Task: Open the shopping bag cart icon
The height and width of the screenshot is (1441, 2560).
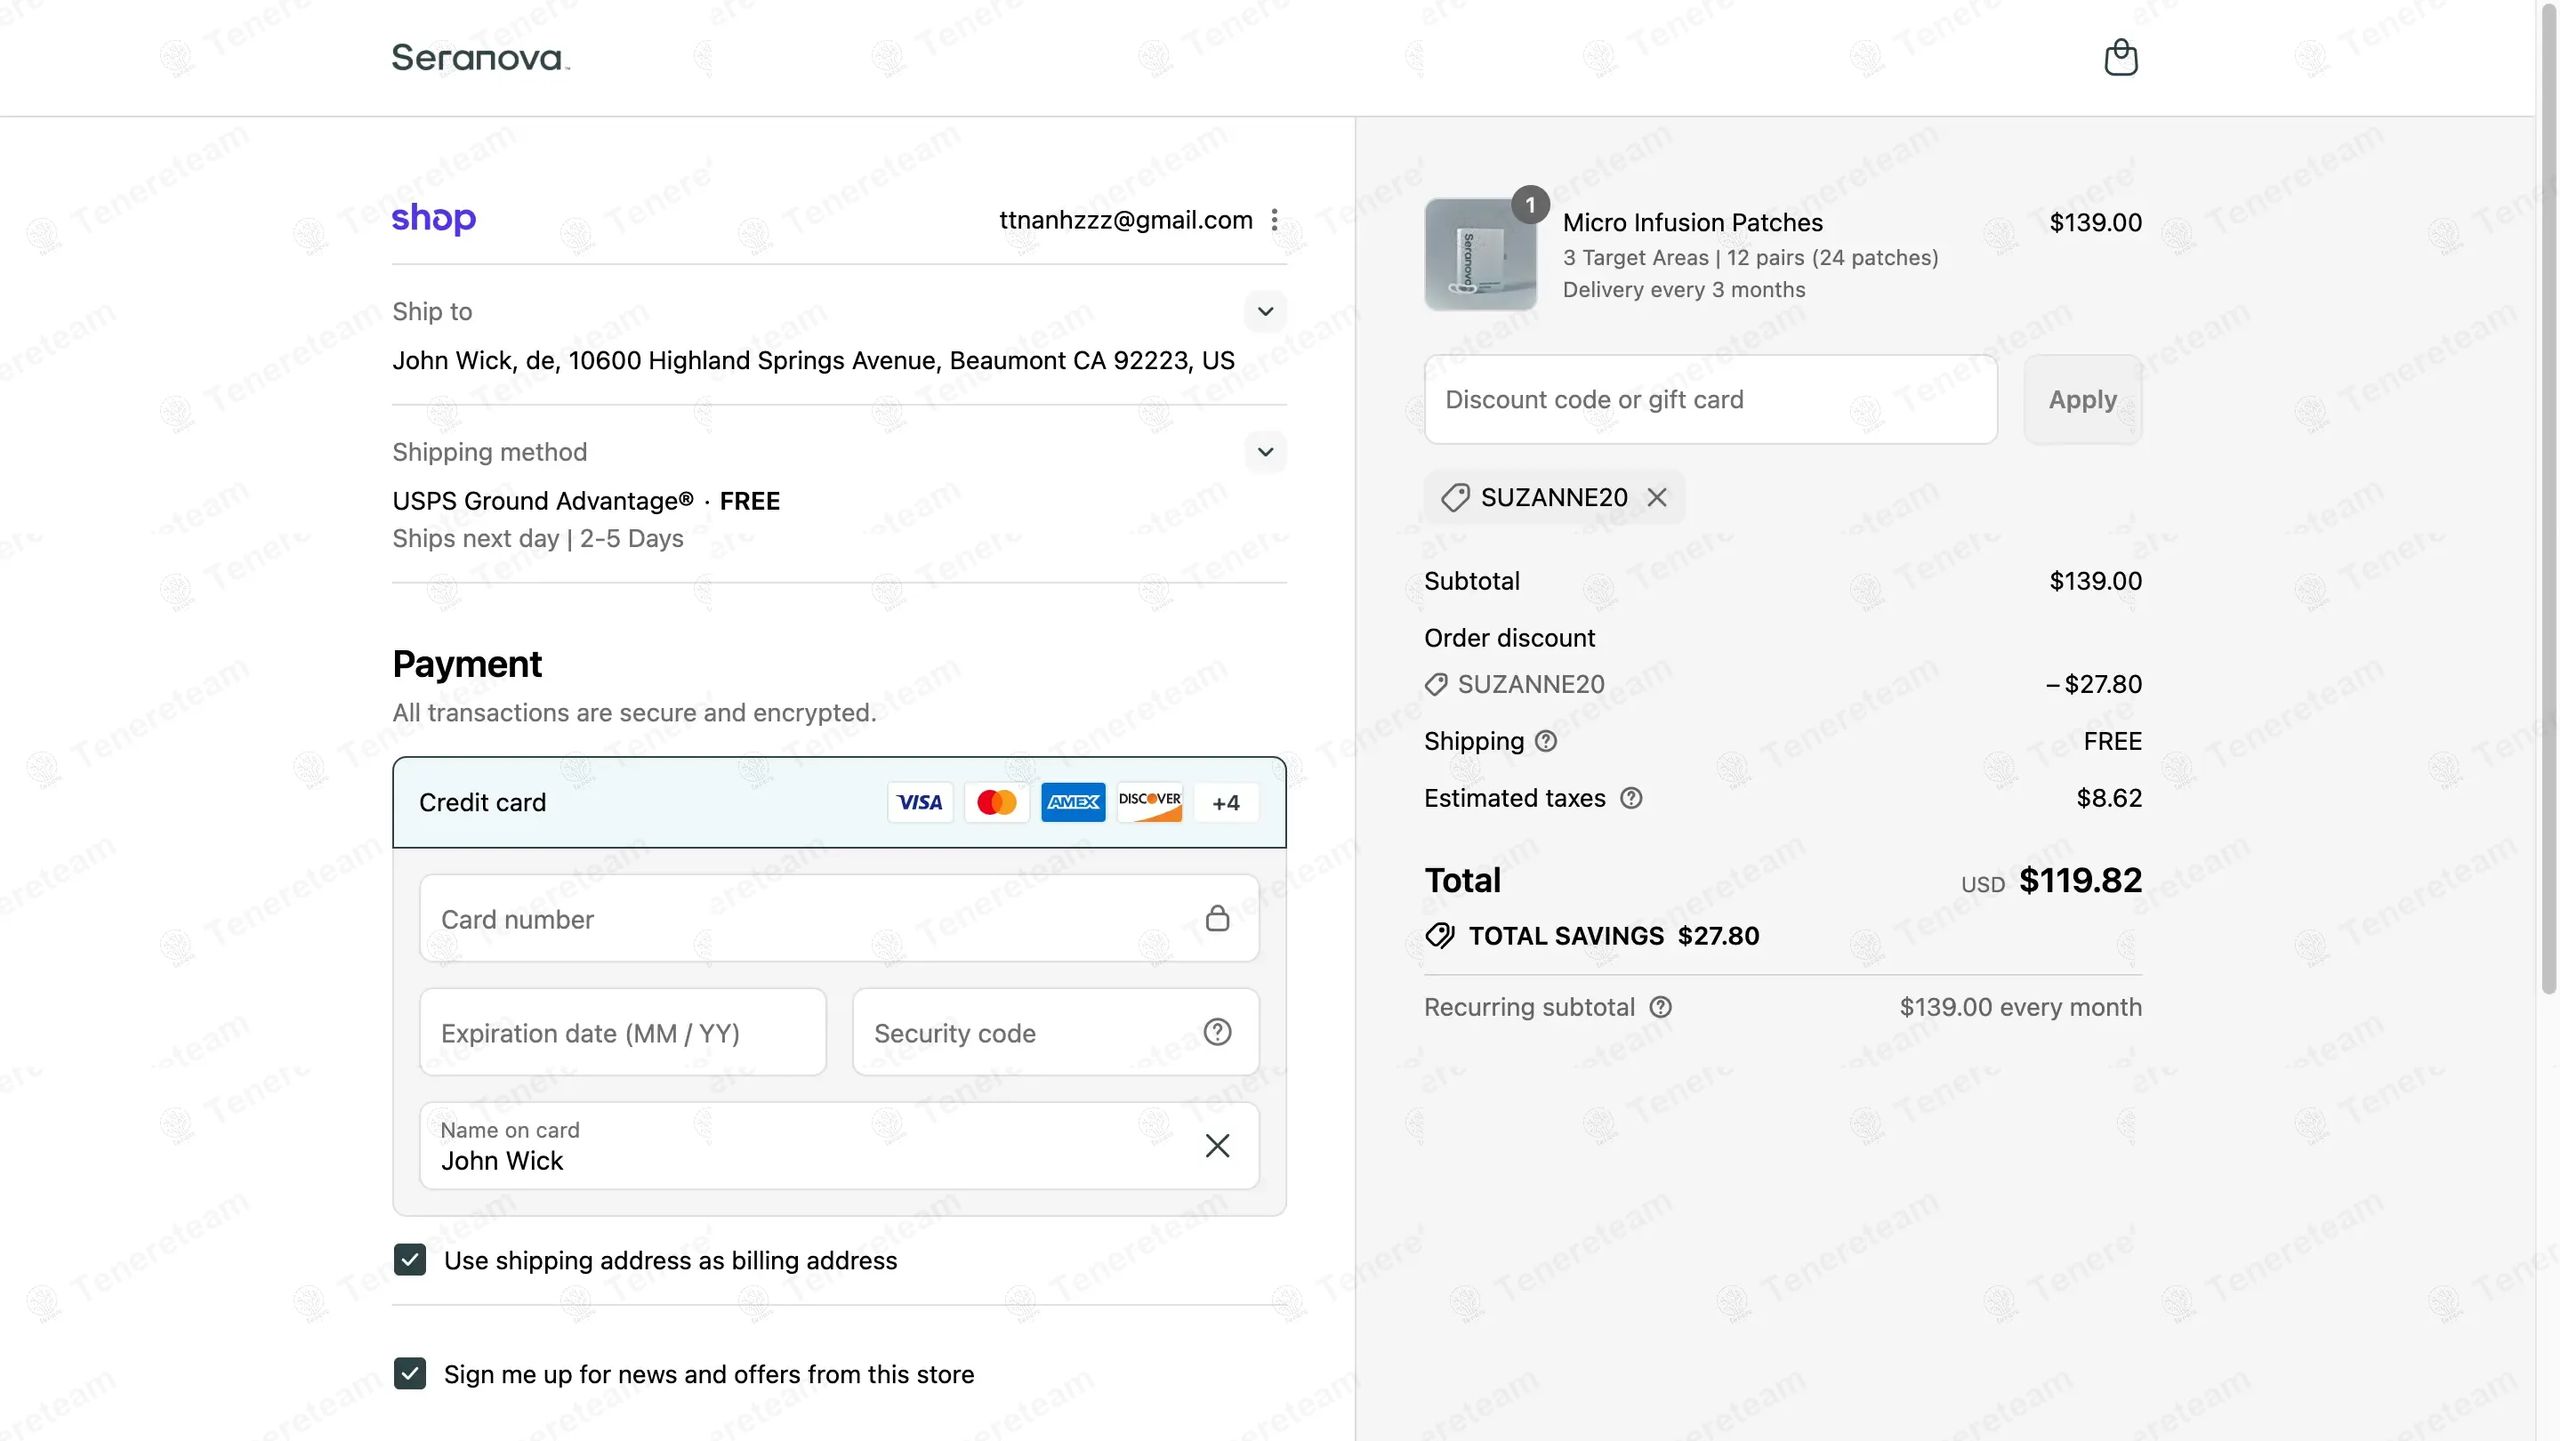Action: [2120, 57]
